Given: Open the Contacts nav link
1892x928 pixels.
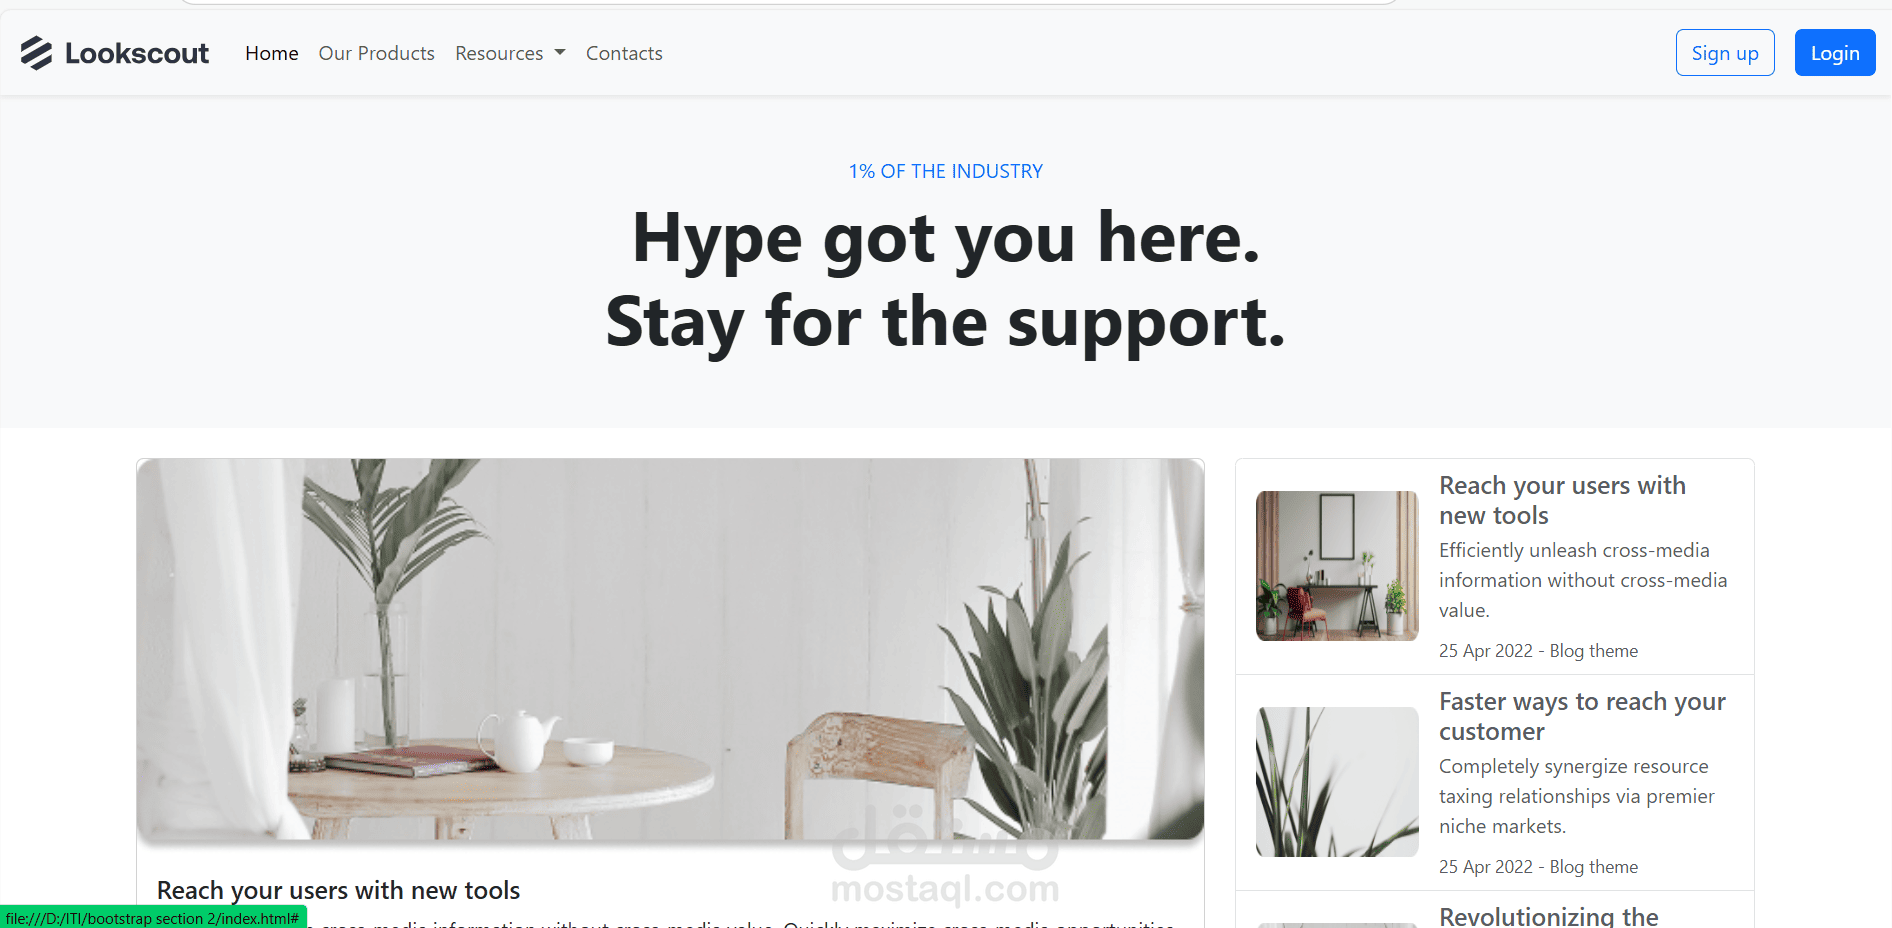Looking at the screenshot, I should click(x=624, y=53).
